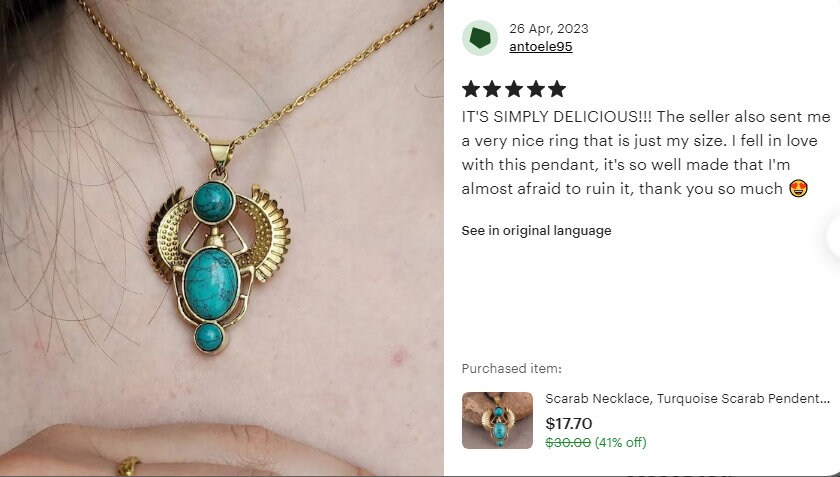This screenshot has width=840, height=477.
Task: Click the green pentagon avatar of antoele95
Action: tap(479, 38)
